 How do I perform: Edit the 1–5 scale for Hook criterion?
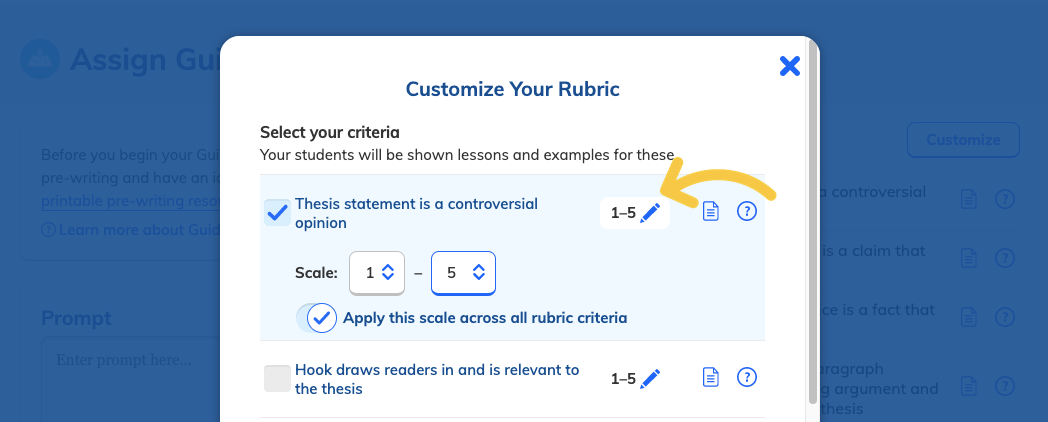pos(635,379)
